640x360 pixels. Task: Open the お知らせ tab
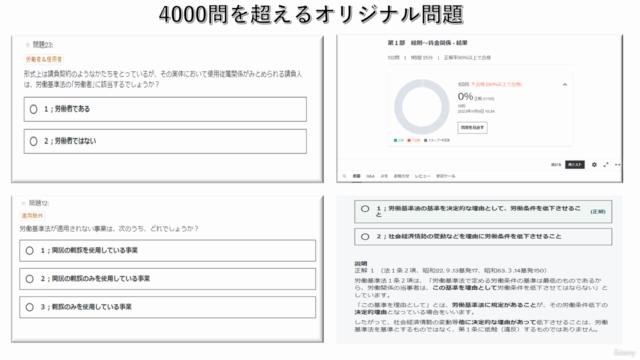(401, 176)
